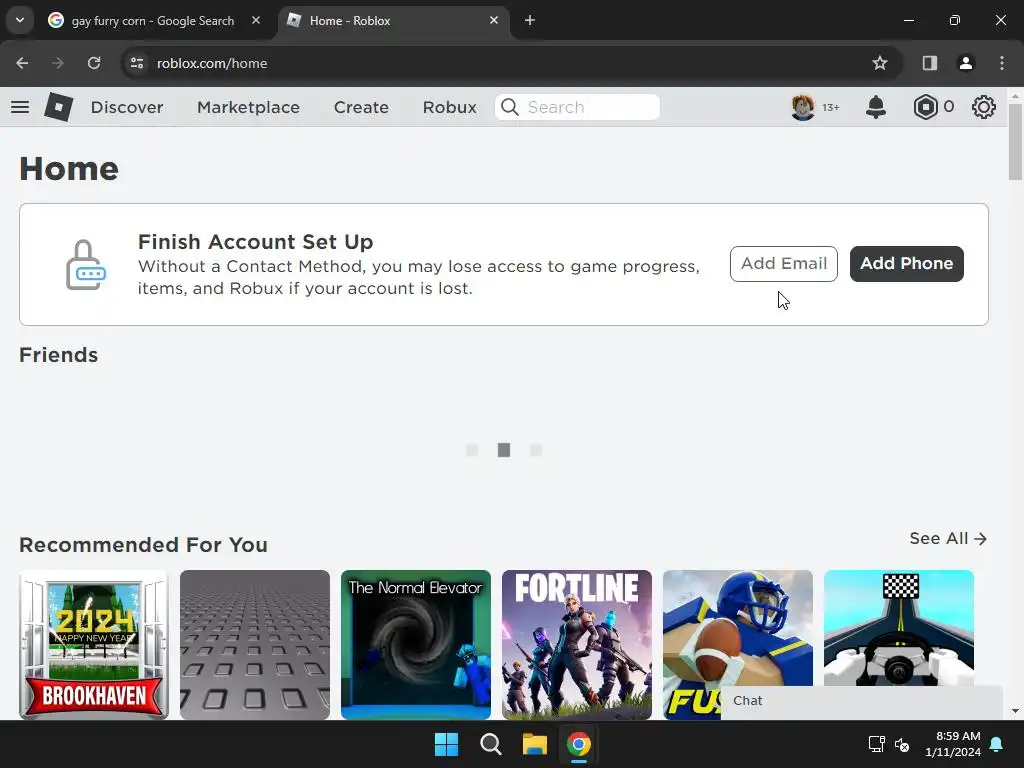Click the taskbar clock showing 8:59 AM
The image size is (1024, 768).
(953, 744)
